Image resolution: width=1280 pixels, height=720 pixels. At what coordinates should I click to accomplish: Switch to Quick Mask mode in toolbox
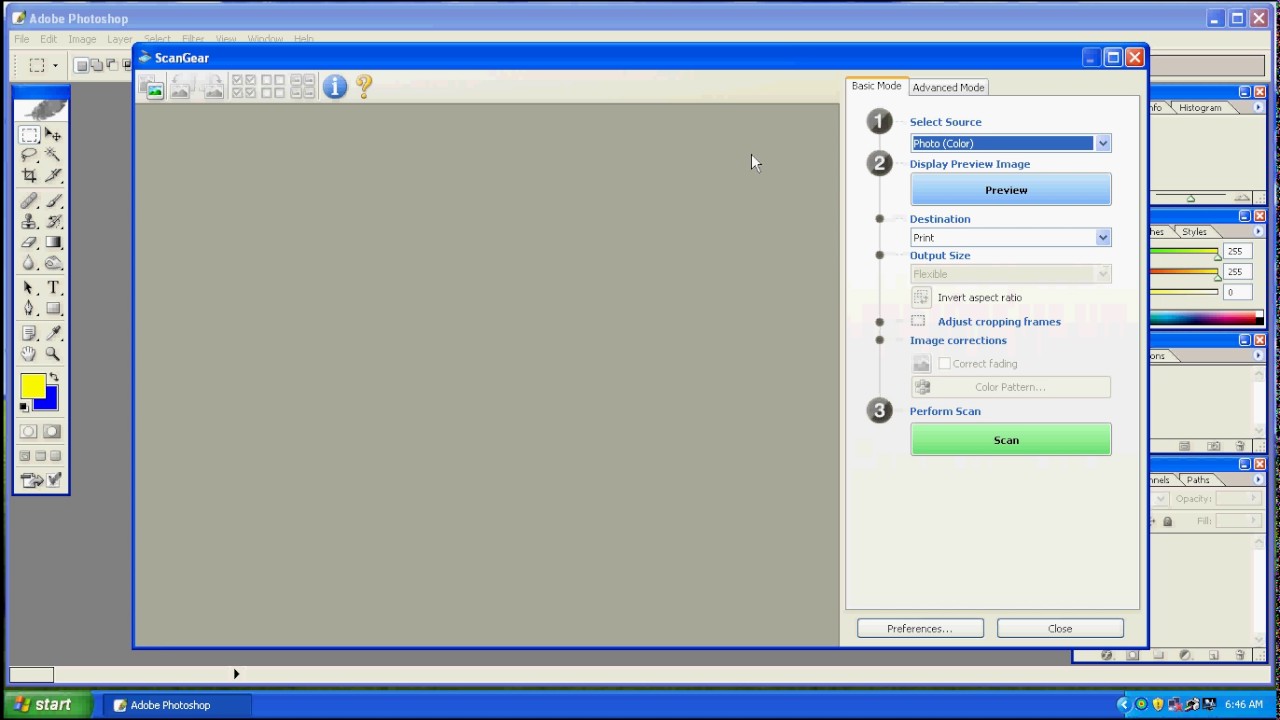tap(52, 432)
